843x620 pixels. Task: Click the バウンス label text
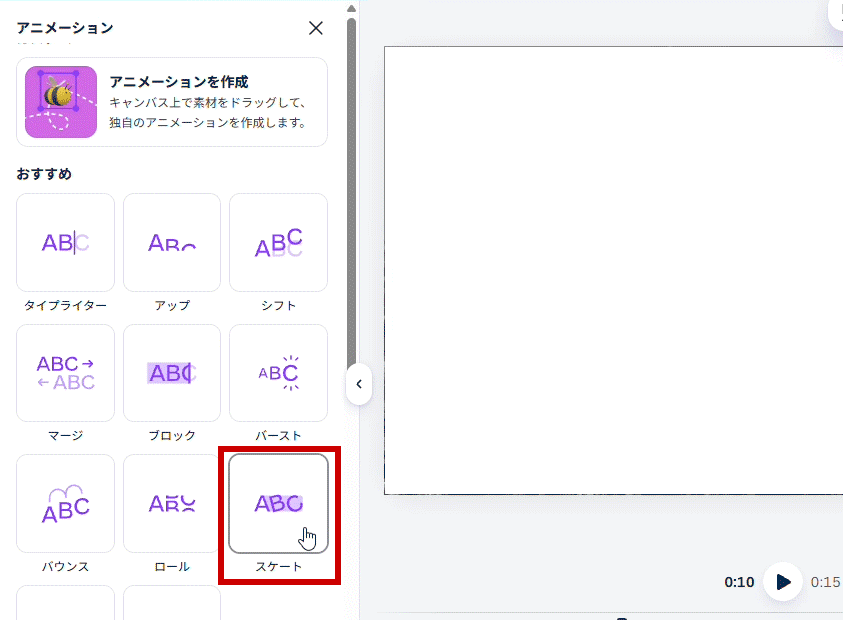click(x=66, y=566)
